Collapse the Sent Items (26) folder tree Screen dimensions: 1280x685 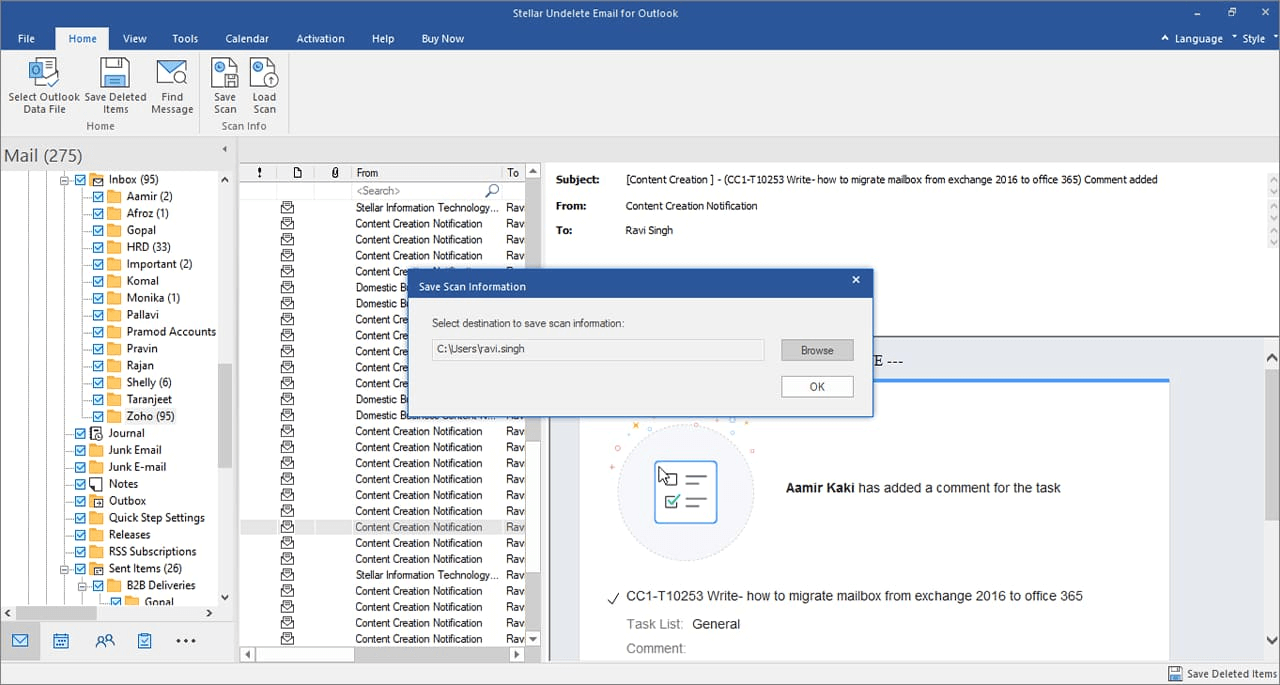pyautogui.click(x=65, y=569)
